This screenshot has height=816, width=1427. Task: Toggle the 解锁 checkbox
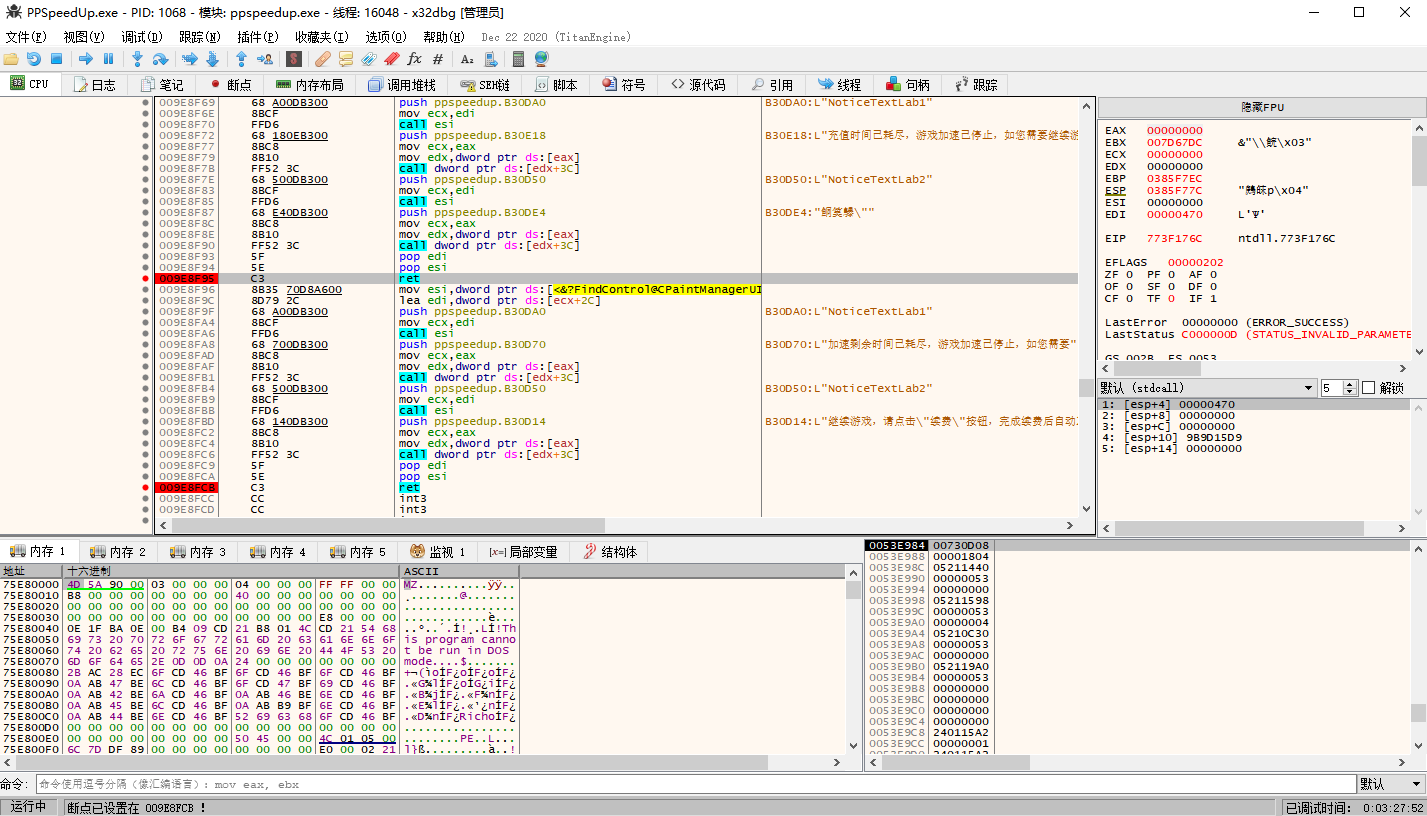(1369, 388)
